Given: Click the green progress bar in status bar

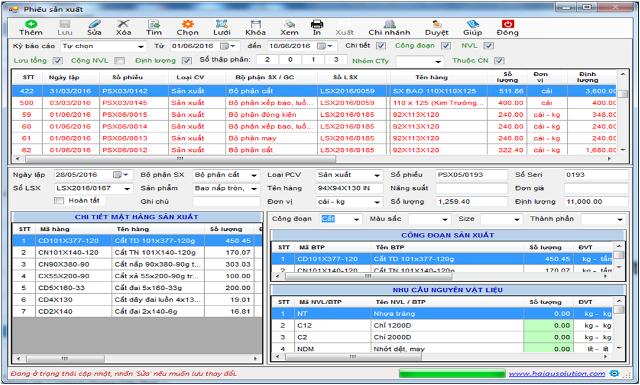Looking at the screenshot, I should [452, 374].
